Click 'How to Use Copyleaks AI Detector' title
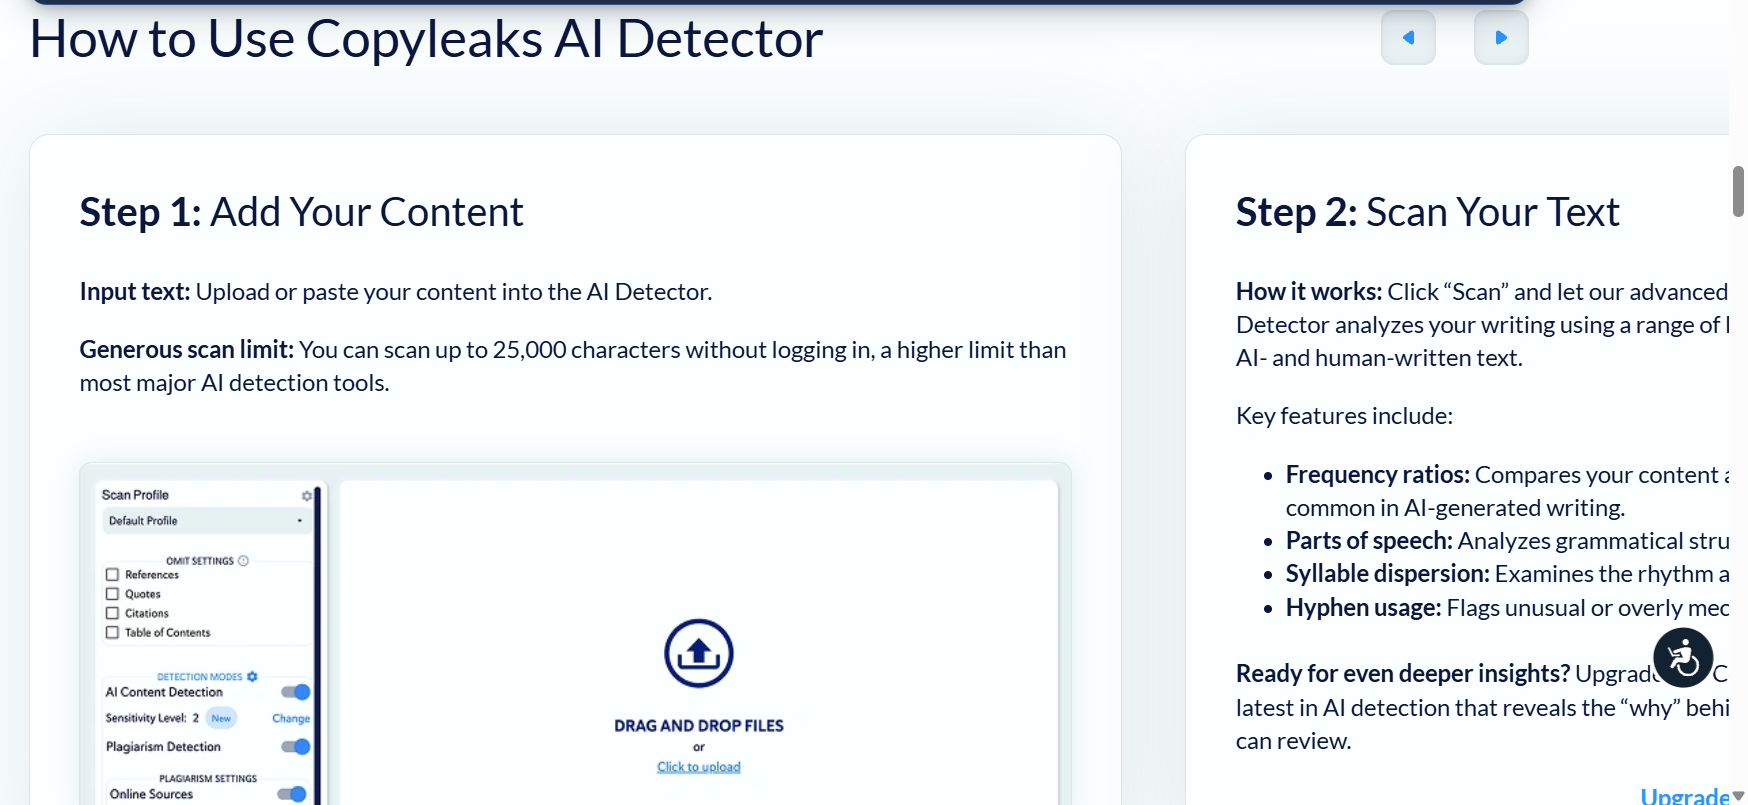Image resolution: width=1748 pixels, height=805 pixels. pyautogui.click(x=426, y=39)
